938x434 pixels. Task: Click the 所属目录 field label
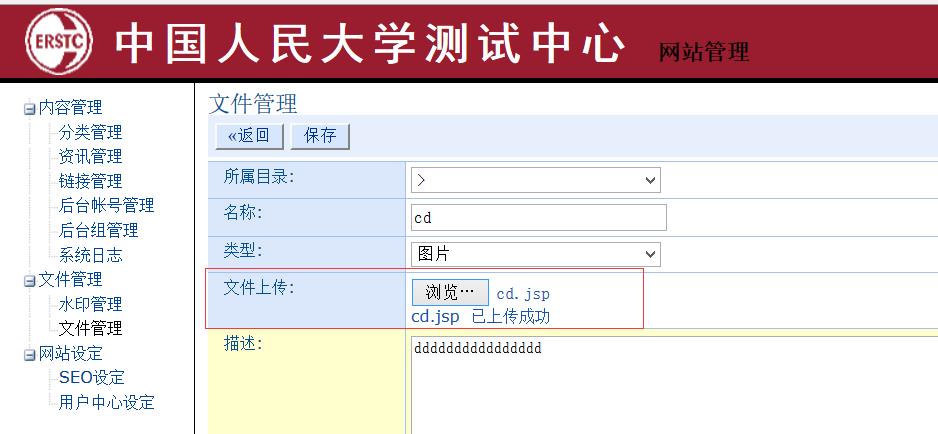[x=259, y=177]
